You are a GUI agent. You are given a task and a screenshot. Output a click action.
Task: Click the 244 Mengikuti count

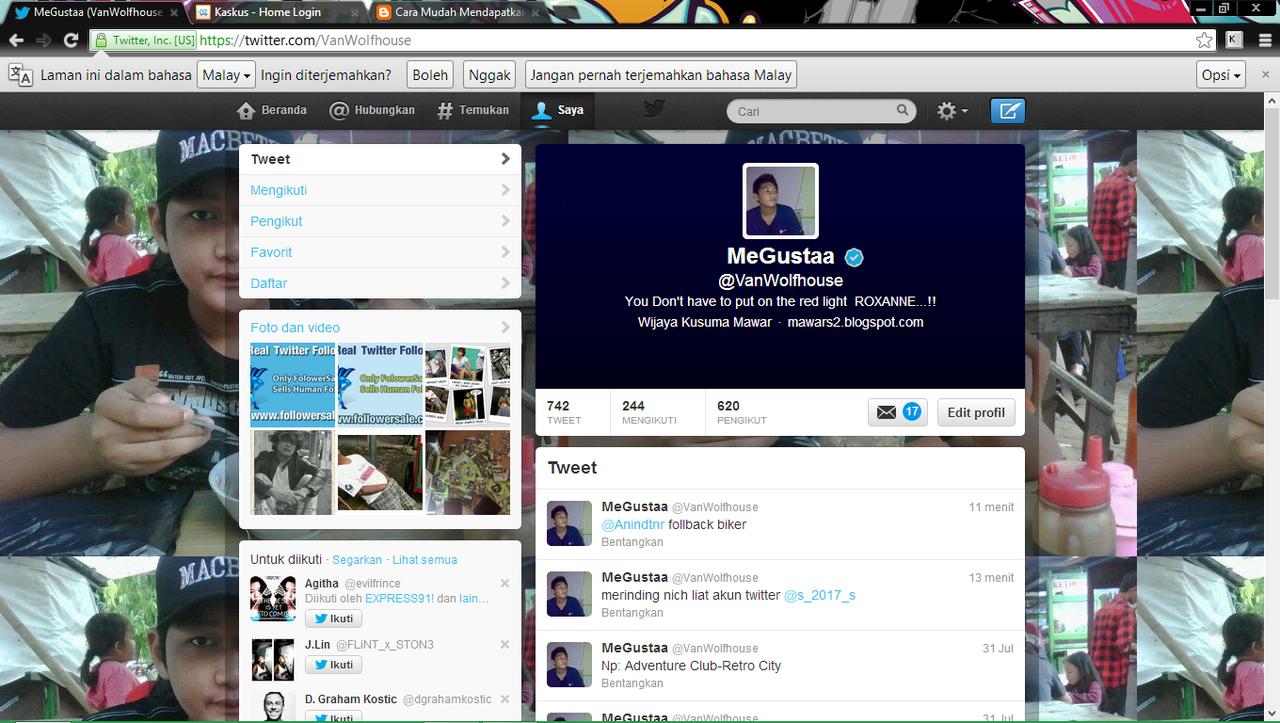tap(648, 412)
